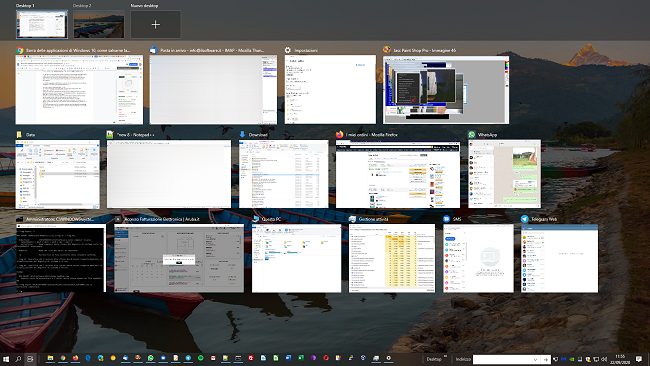Open the Windows Start menu
Viewport: 650px width, 366px height.
coord(6,359)
